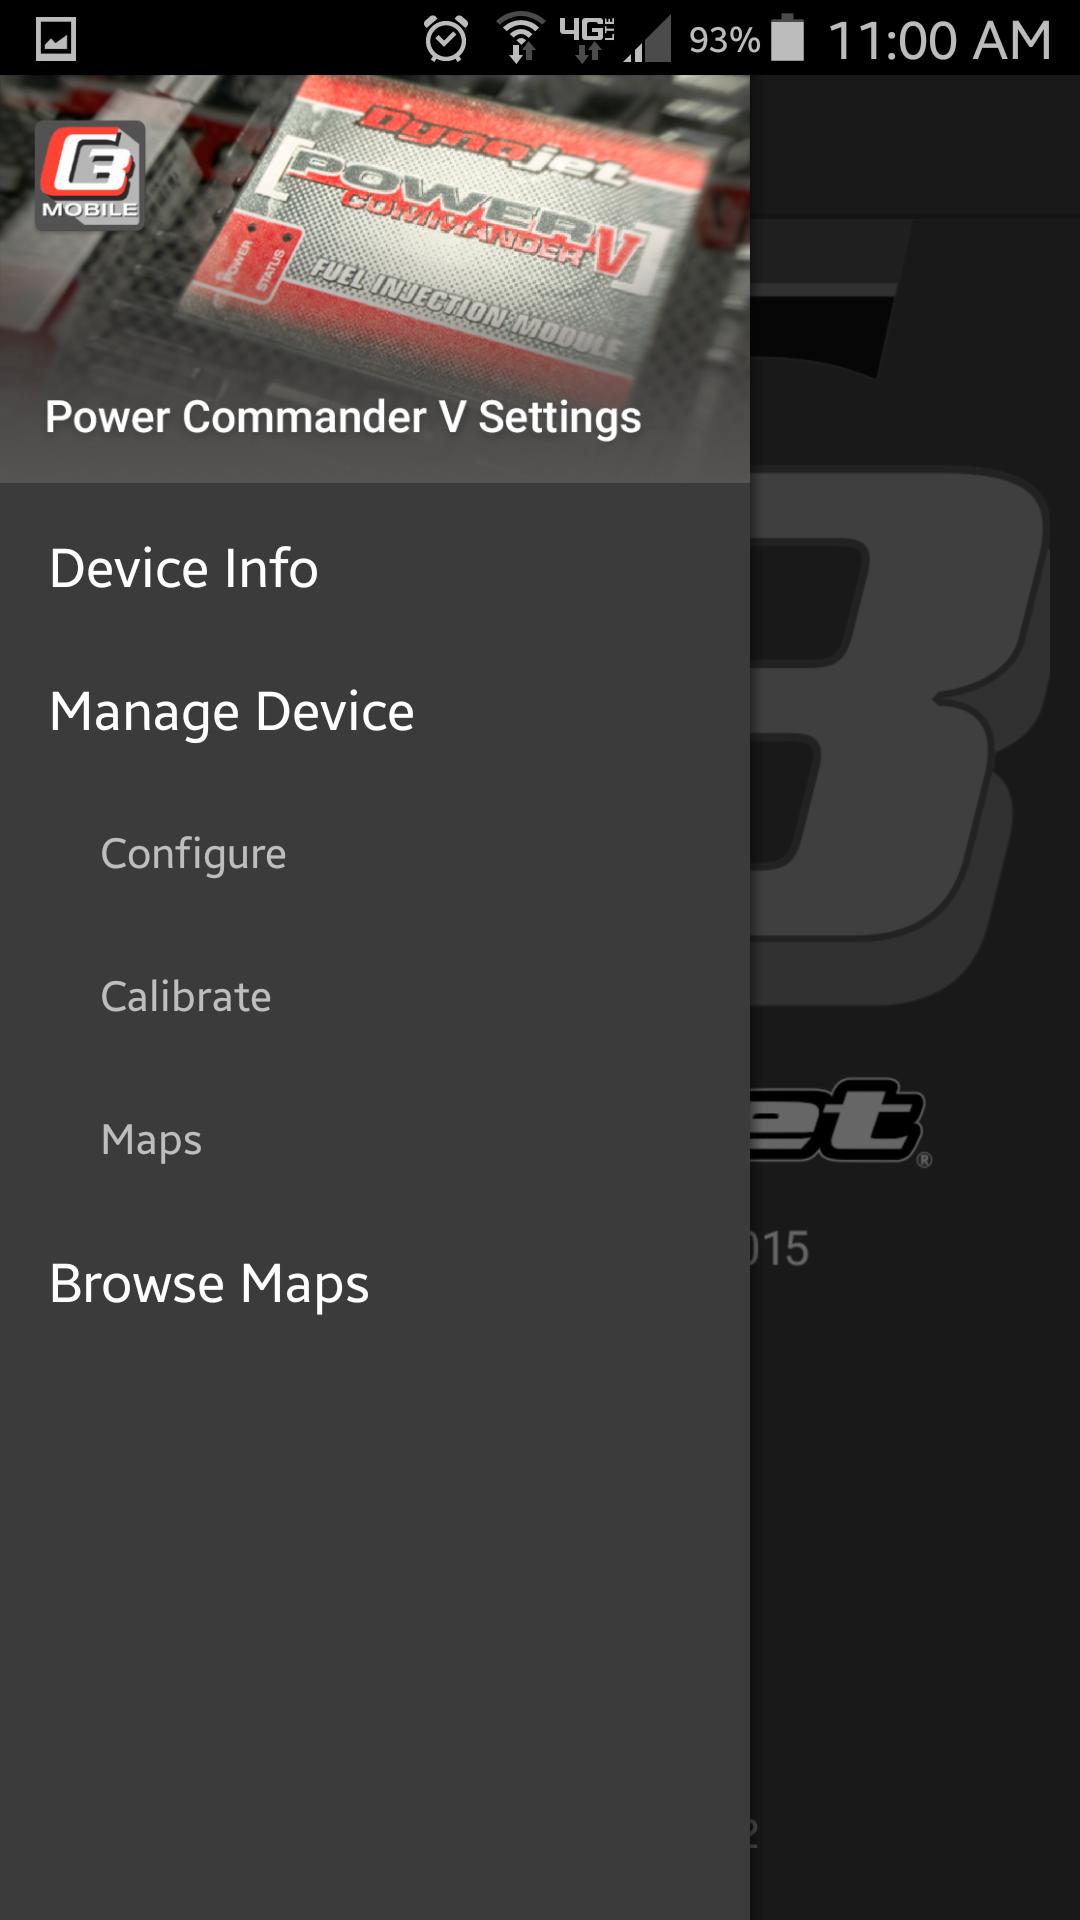Tap the alarm clock status bar icon
The image size is (1080, 1920).
pos(443,37)
